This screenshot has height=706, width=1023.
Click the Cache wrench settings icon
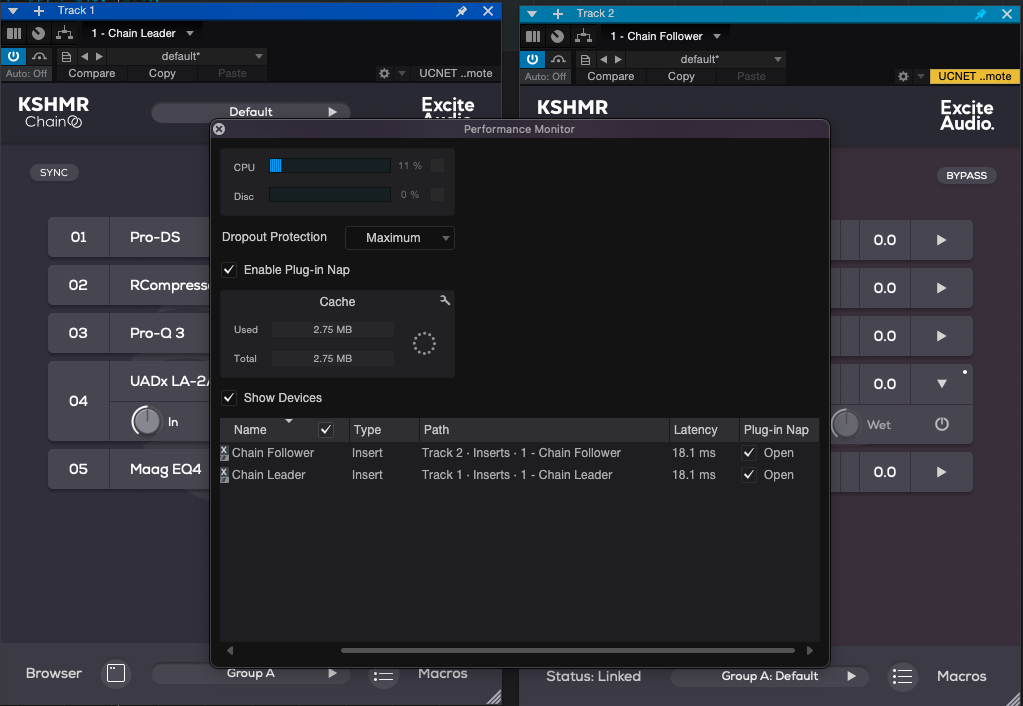pos(445,300)
